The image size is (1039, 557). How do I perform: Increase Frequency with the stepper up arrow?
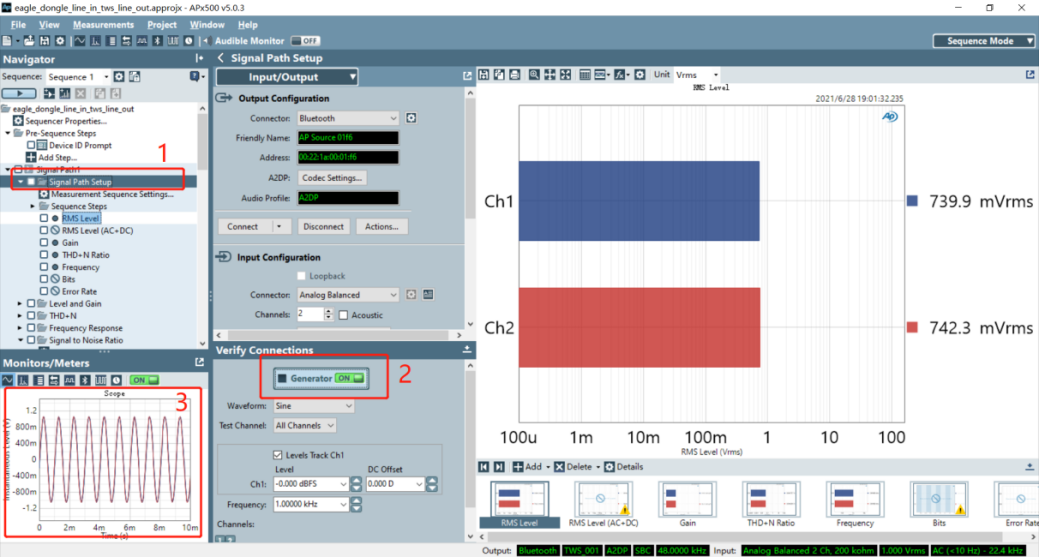pyautogui.click(x=356, y=501)
